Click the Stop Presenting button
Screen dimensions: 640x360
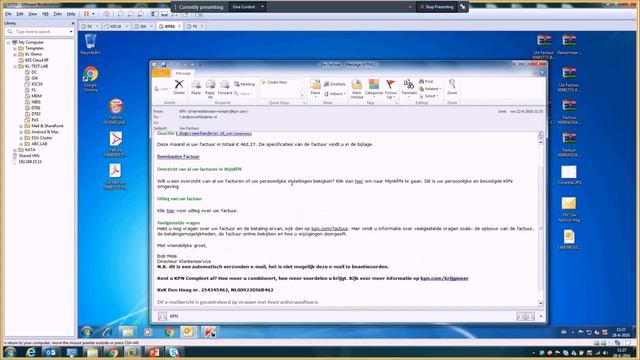click(x=436, y=7)
